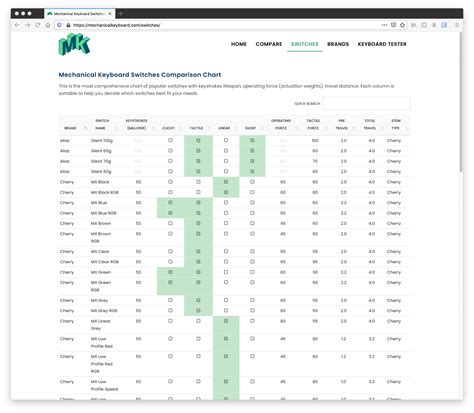Reload the page with the refresh icon
Viewport: 474px width, 413px height.
click(38, 25)
